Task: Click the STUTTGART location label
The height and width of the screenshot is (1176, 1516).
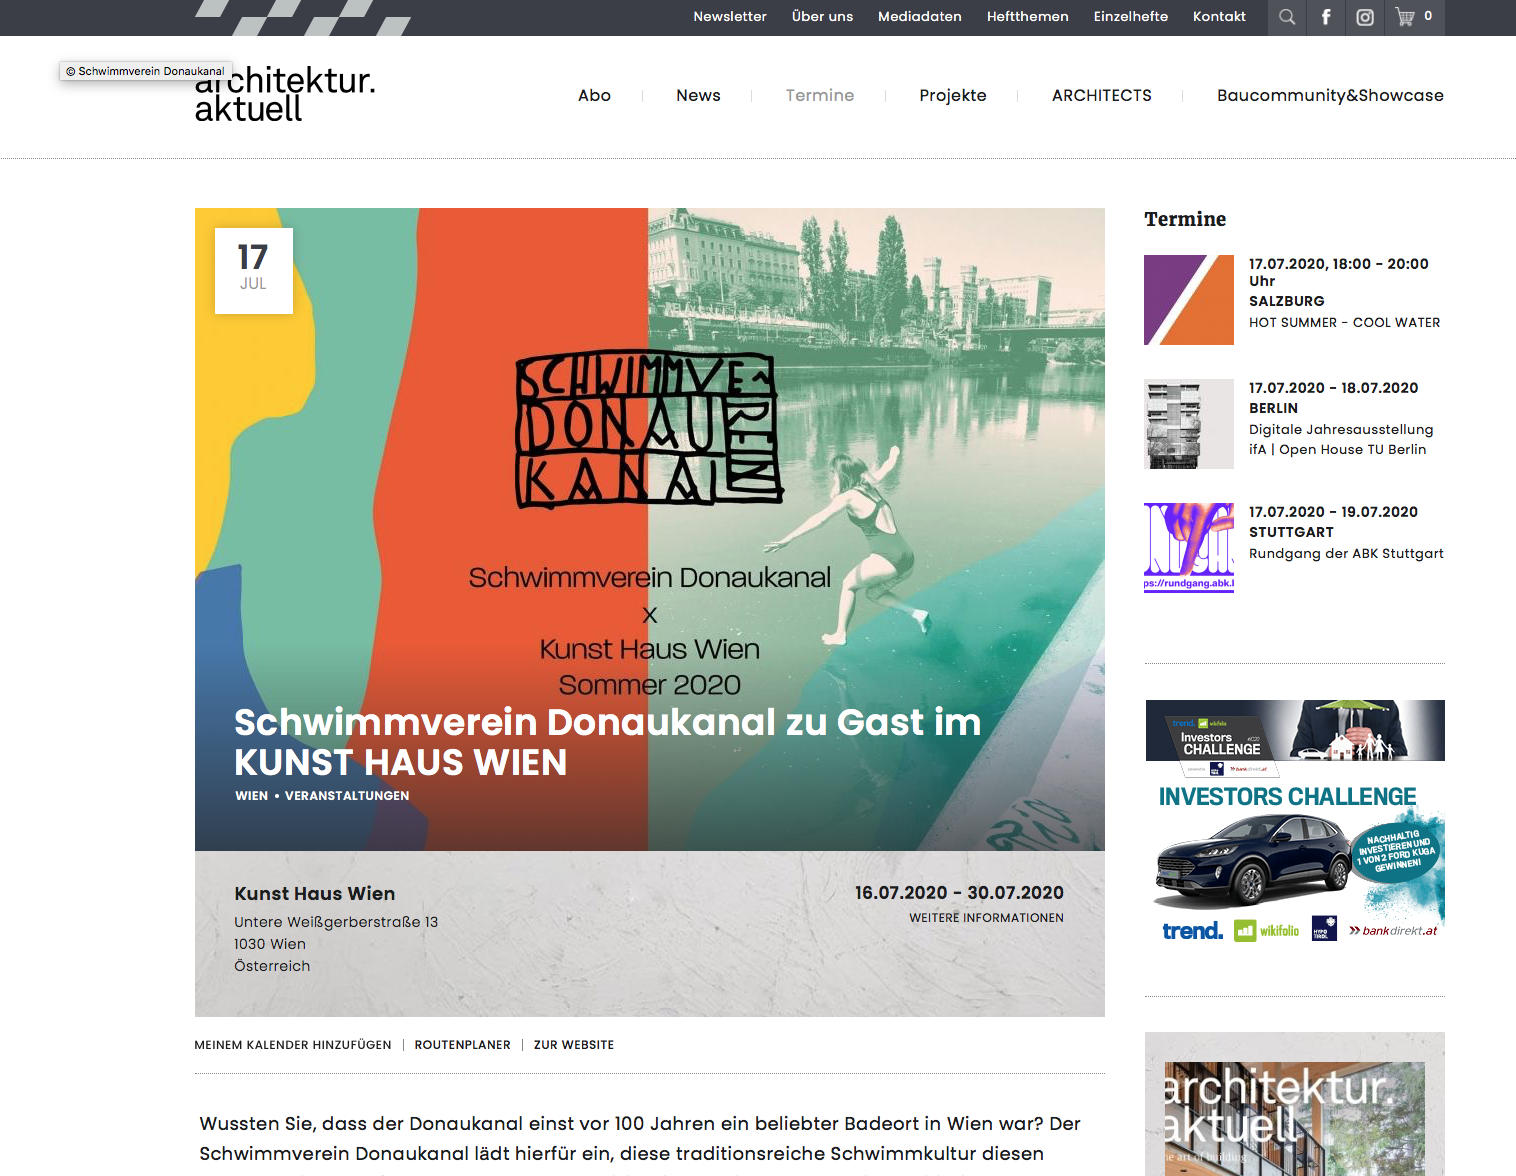Action: 1291,532
